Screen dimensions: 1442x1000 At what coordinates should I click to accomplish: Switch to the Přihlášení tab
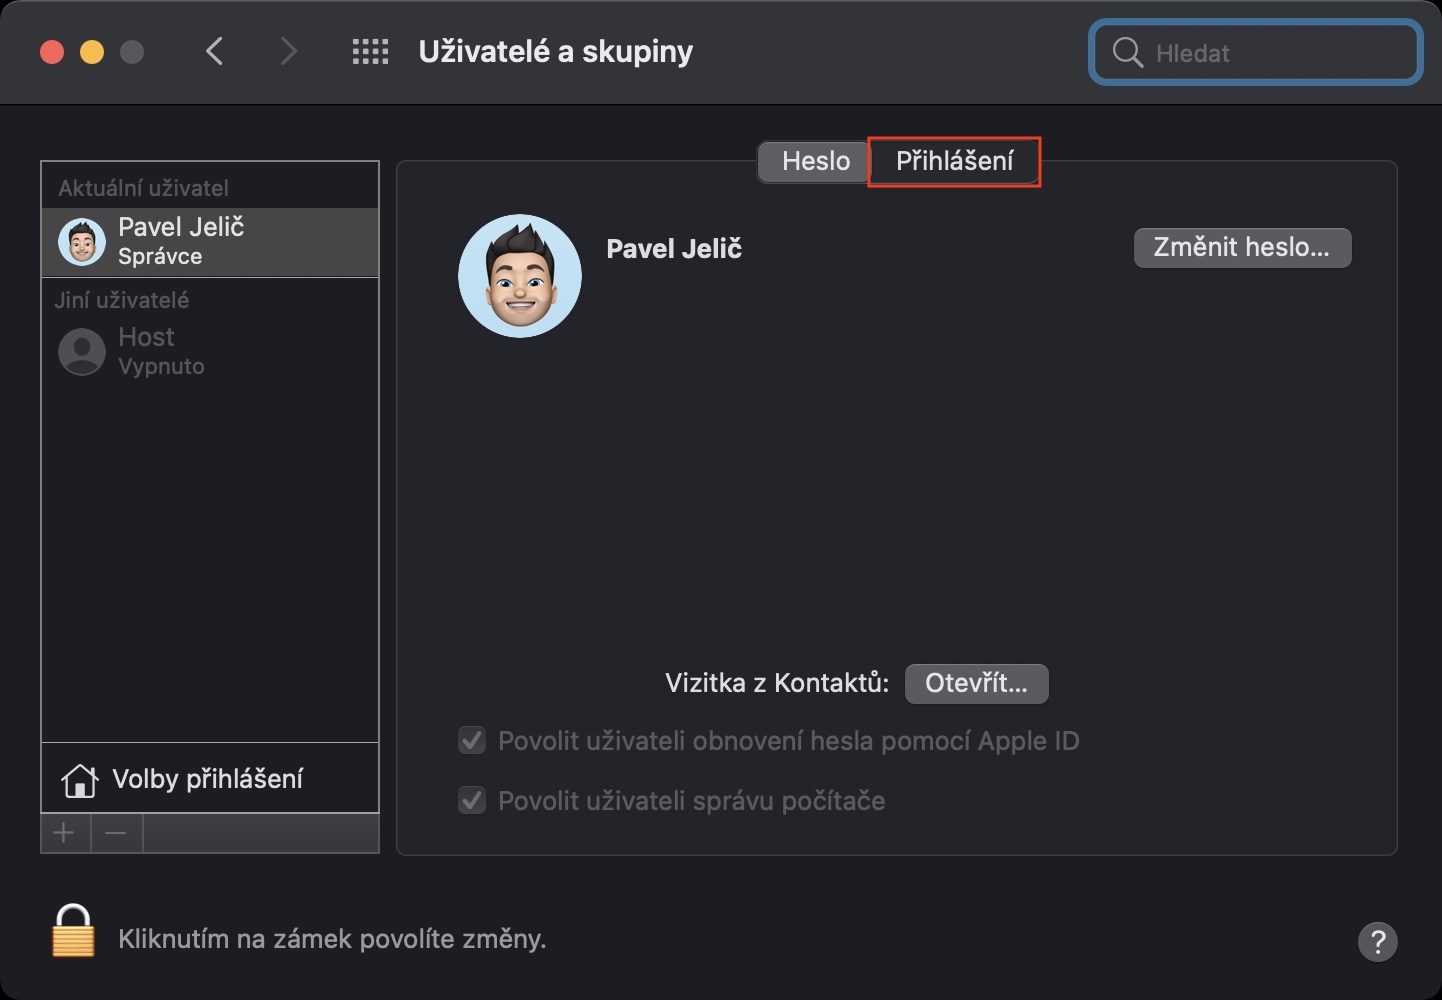click(954, 161)
